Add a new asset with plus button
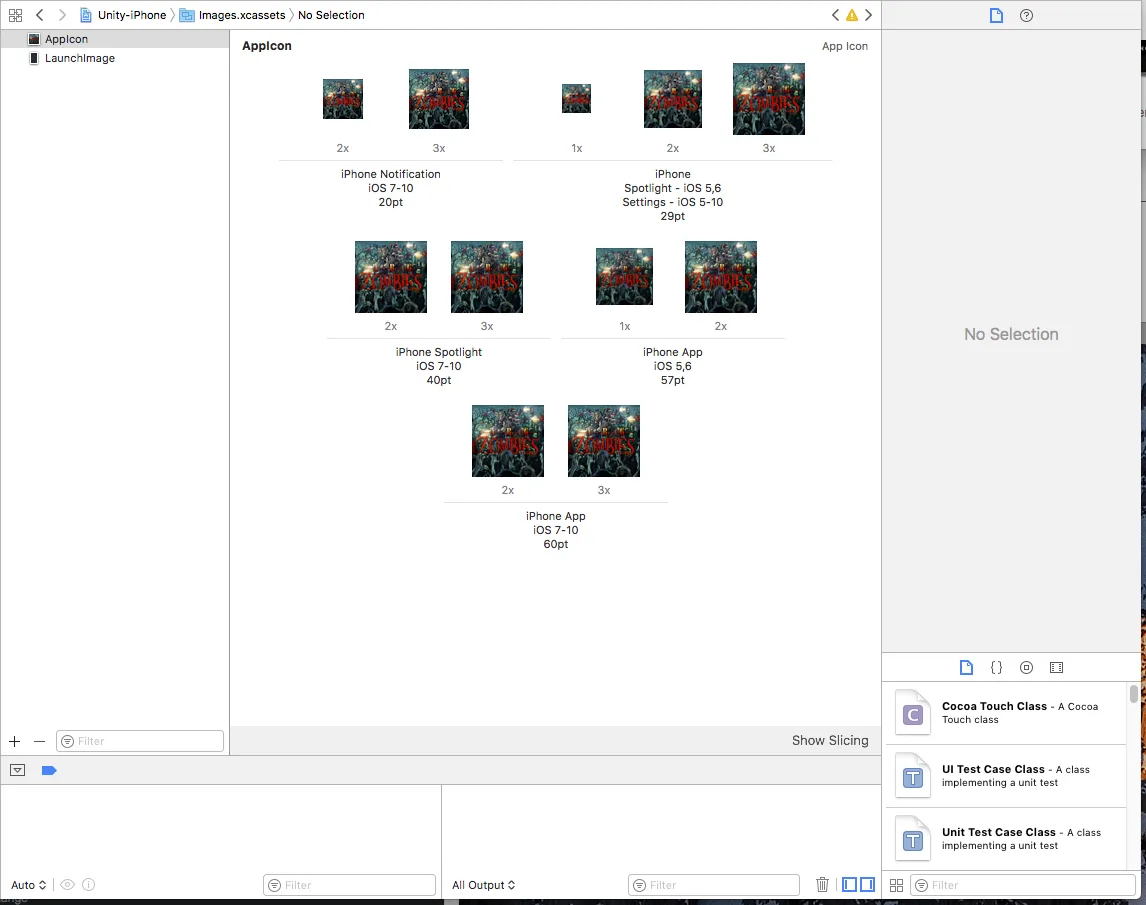 (x=15, y=741)
